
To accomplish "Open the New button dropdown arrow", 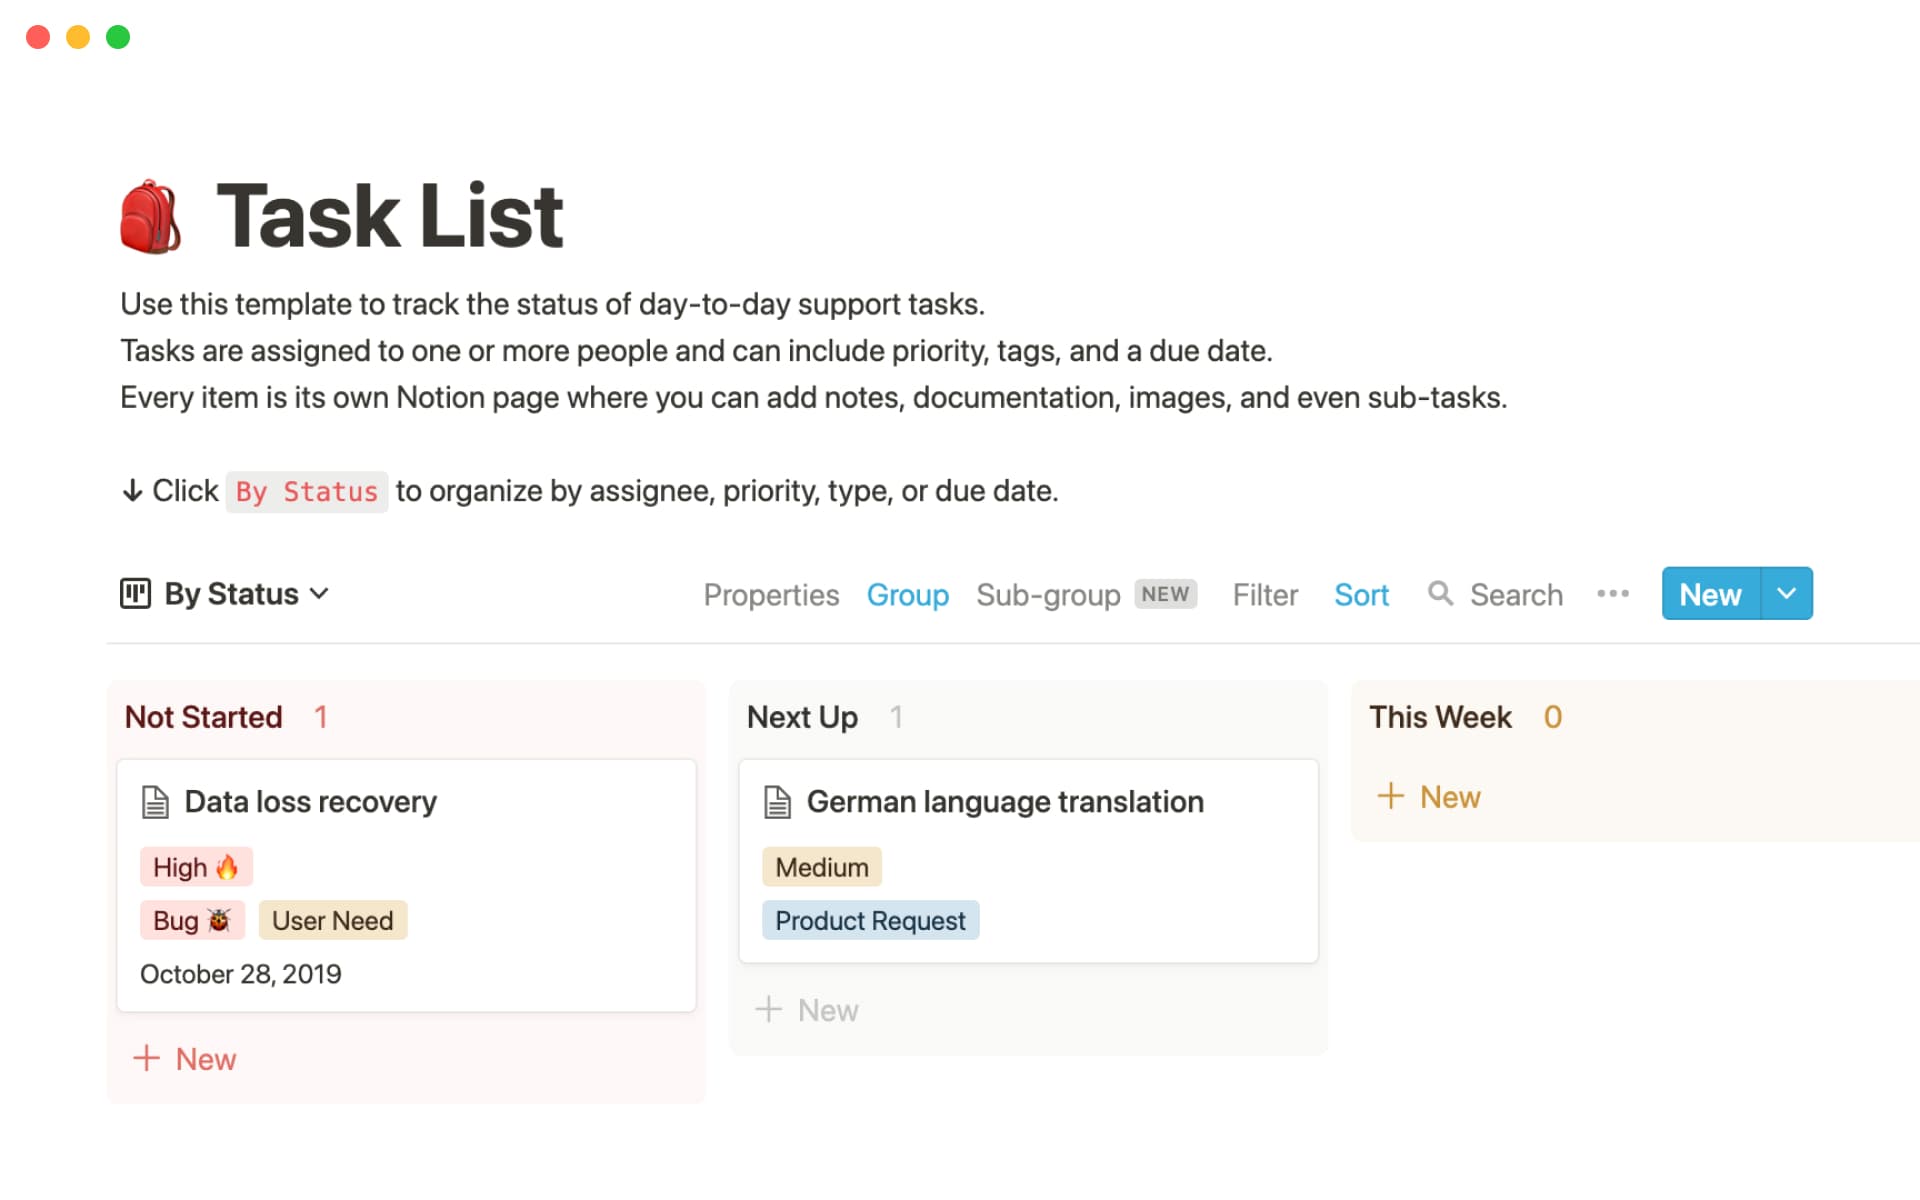I will tap(1787, 593).
